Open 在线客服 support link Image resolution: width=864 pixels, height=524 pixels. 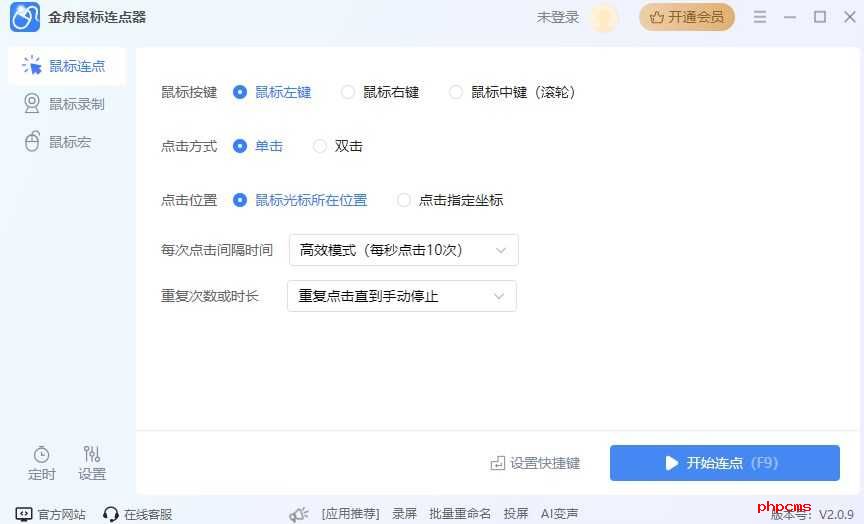138,514
